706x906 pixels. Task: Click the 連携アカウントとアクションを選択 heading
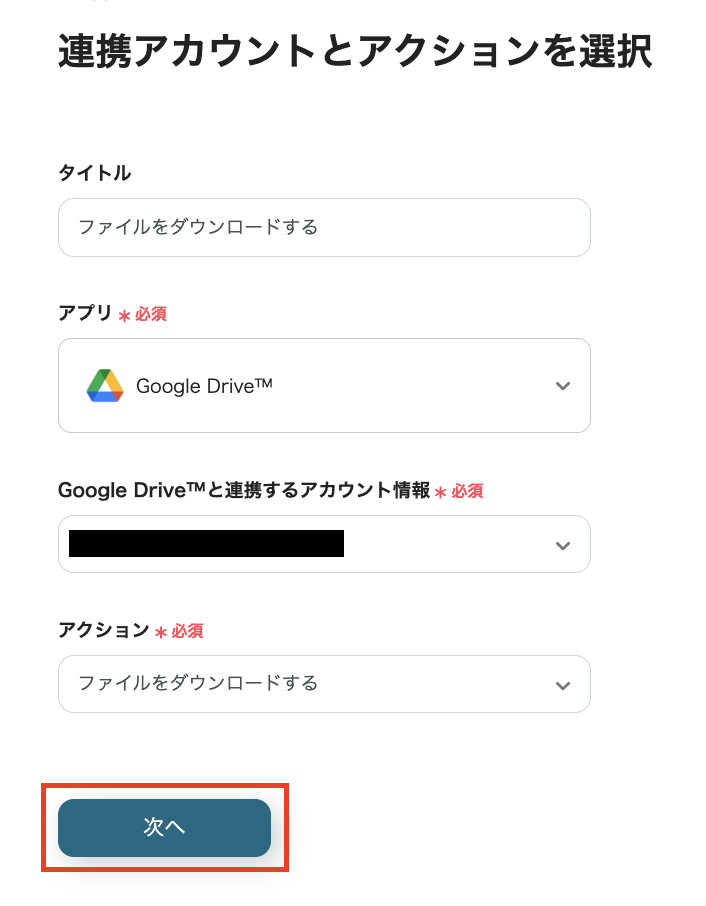tap(355, 52)
